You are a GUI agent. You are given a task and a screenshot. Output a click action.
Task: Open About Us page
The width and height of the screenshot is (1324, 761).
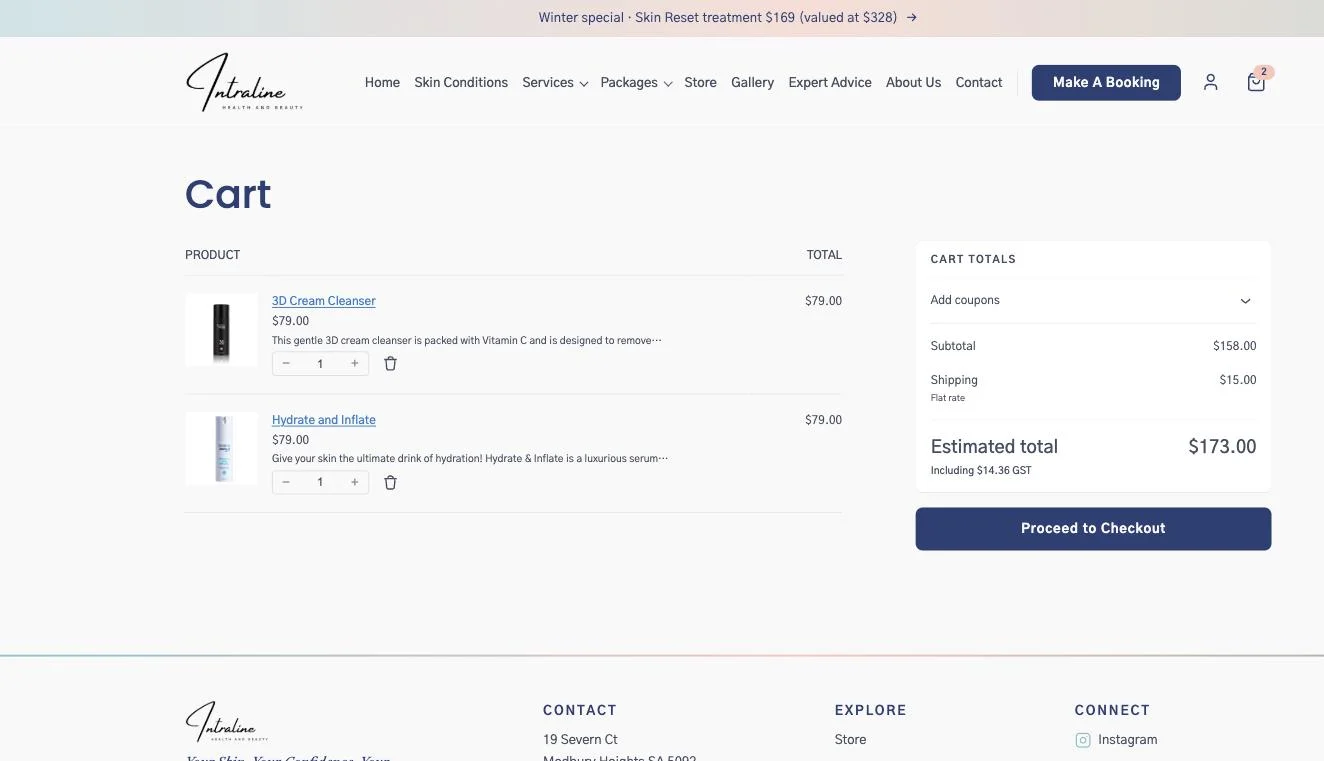[913, 82]
